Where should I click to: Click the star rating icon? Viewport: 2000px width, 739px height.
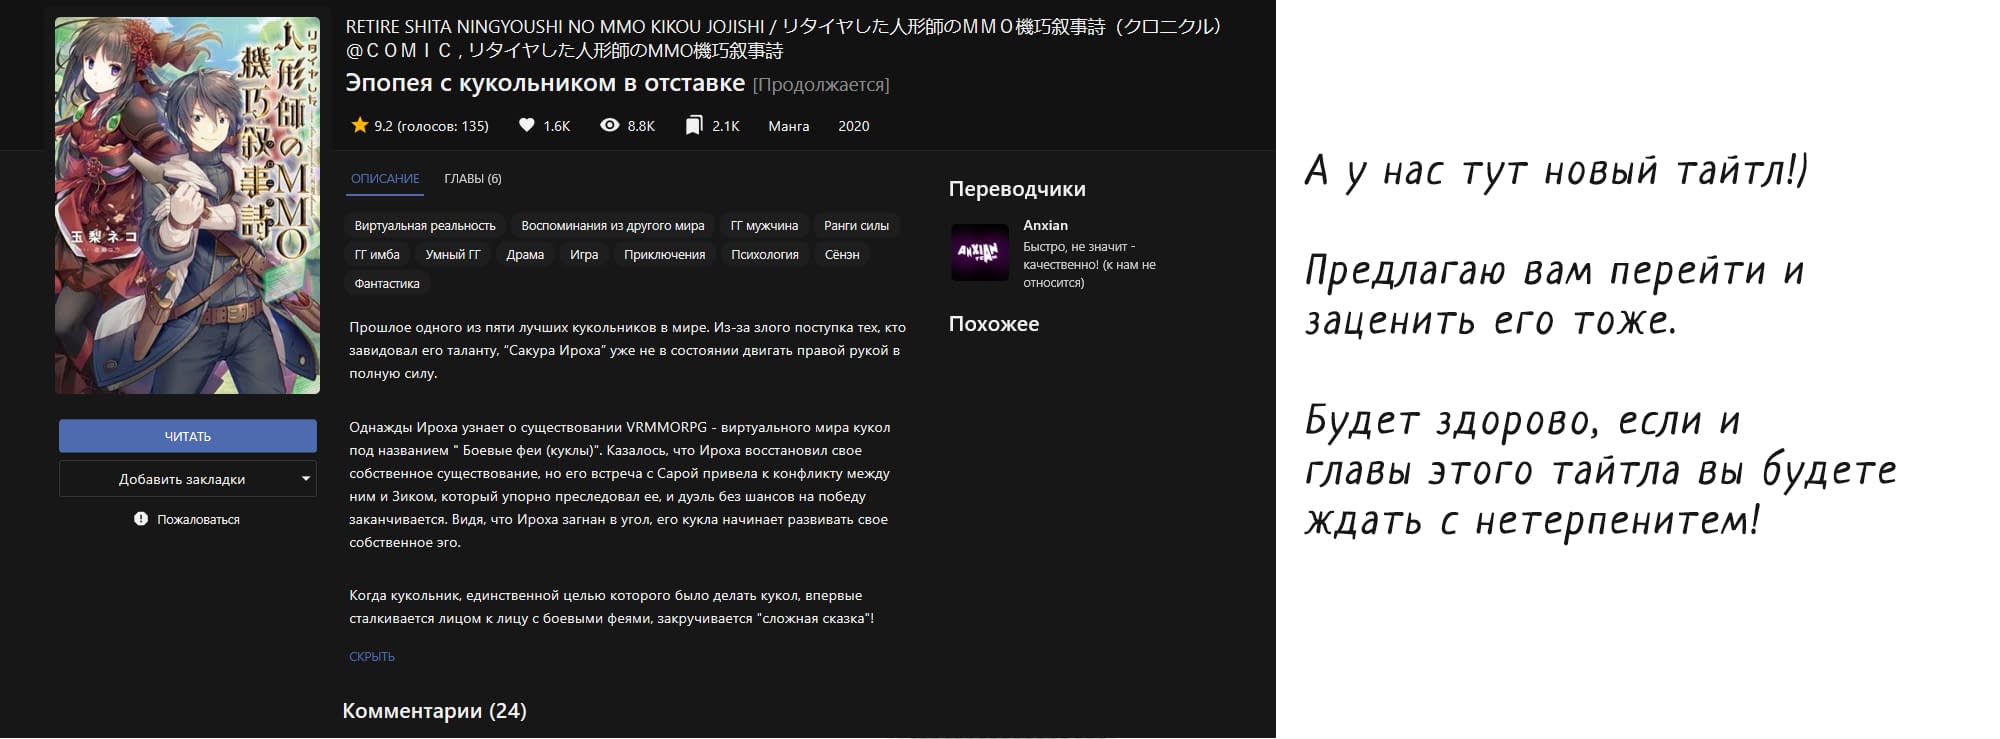tap(360, 125)
